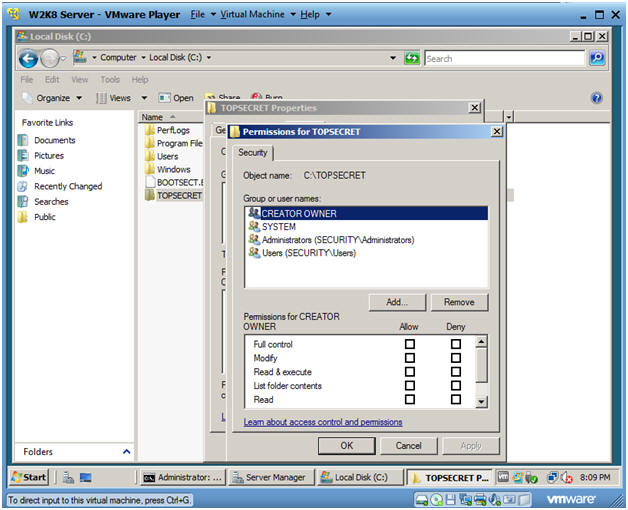Click the Add... button
The width and height of the screenshot is (628, 510).
(397, 302)
